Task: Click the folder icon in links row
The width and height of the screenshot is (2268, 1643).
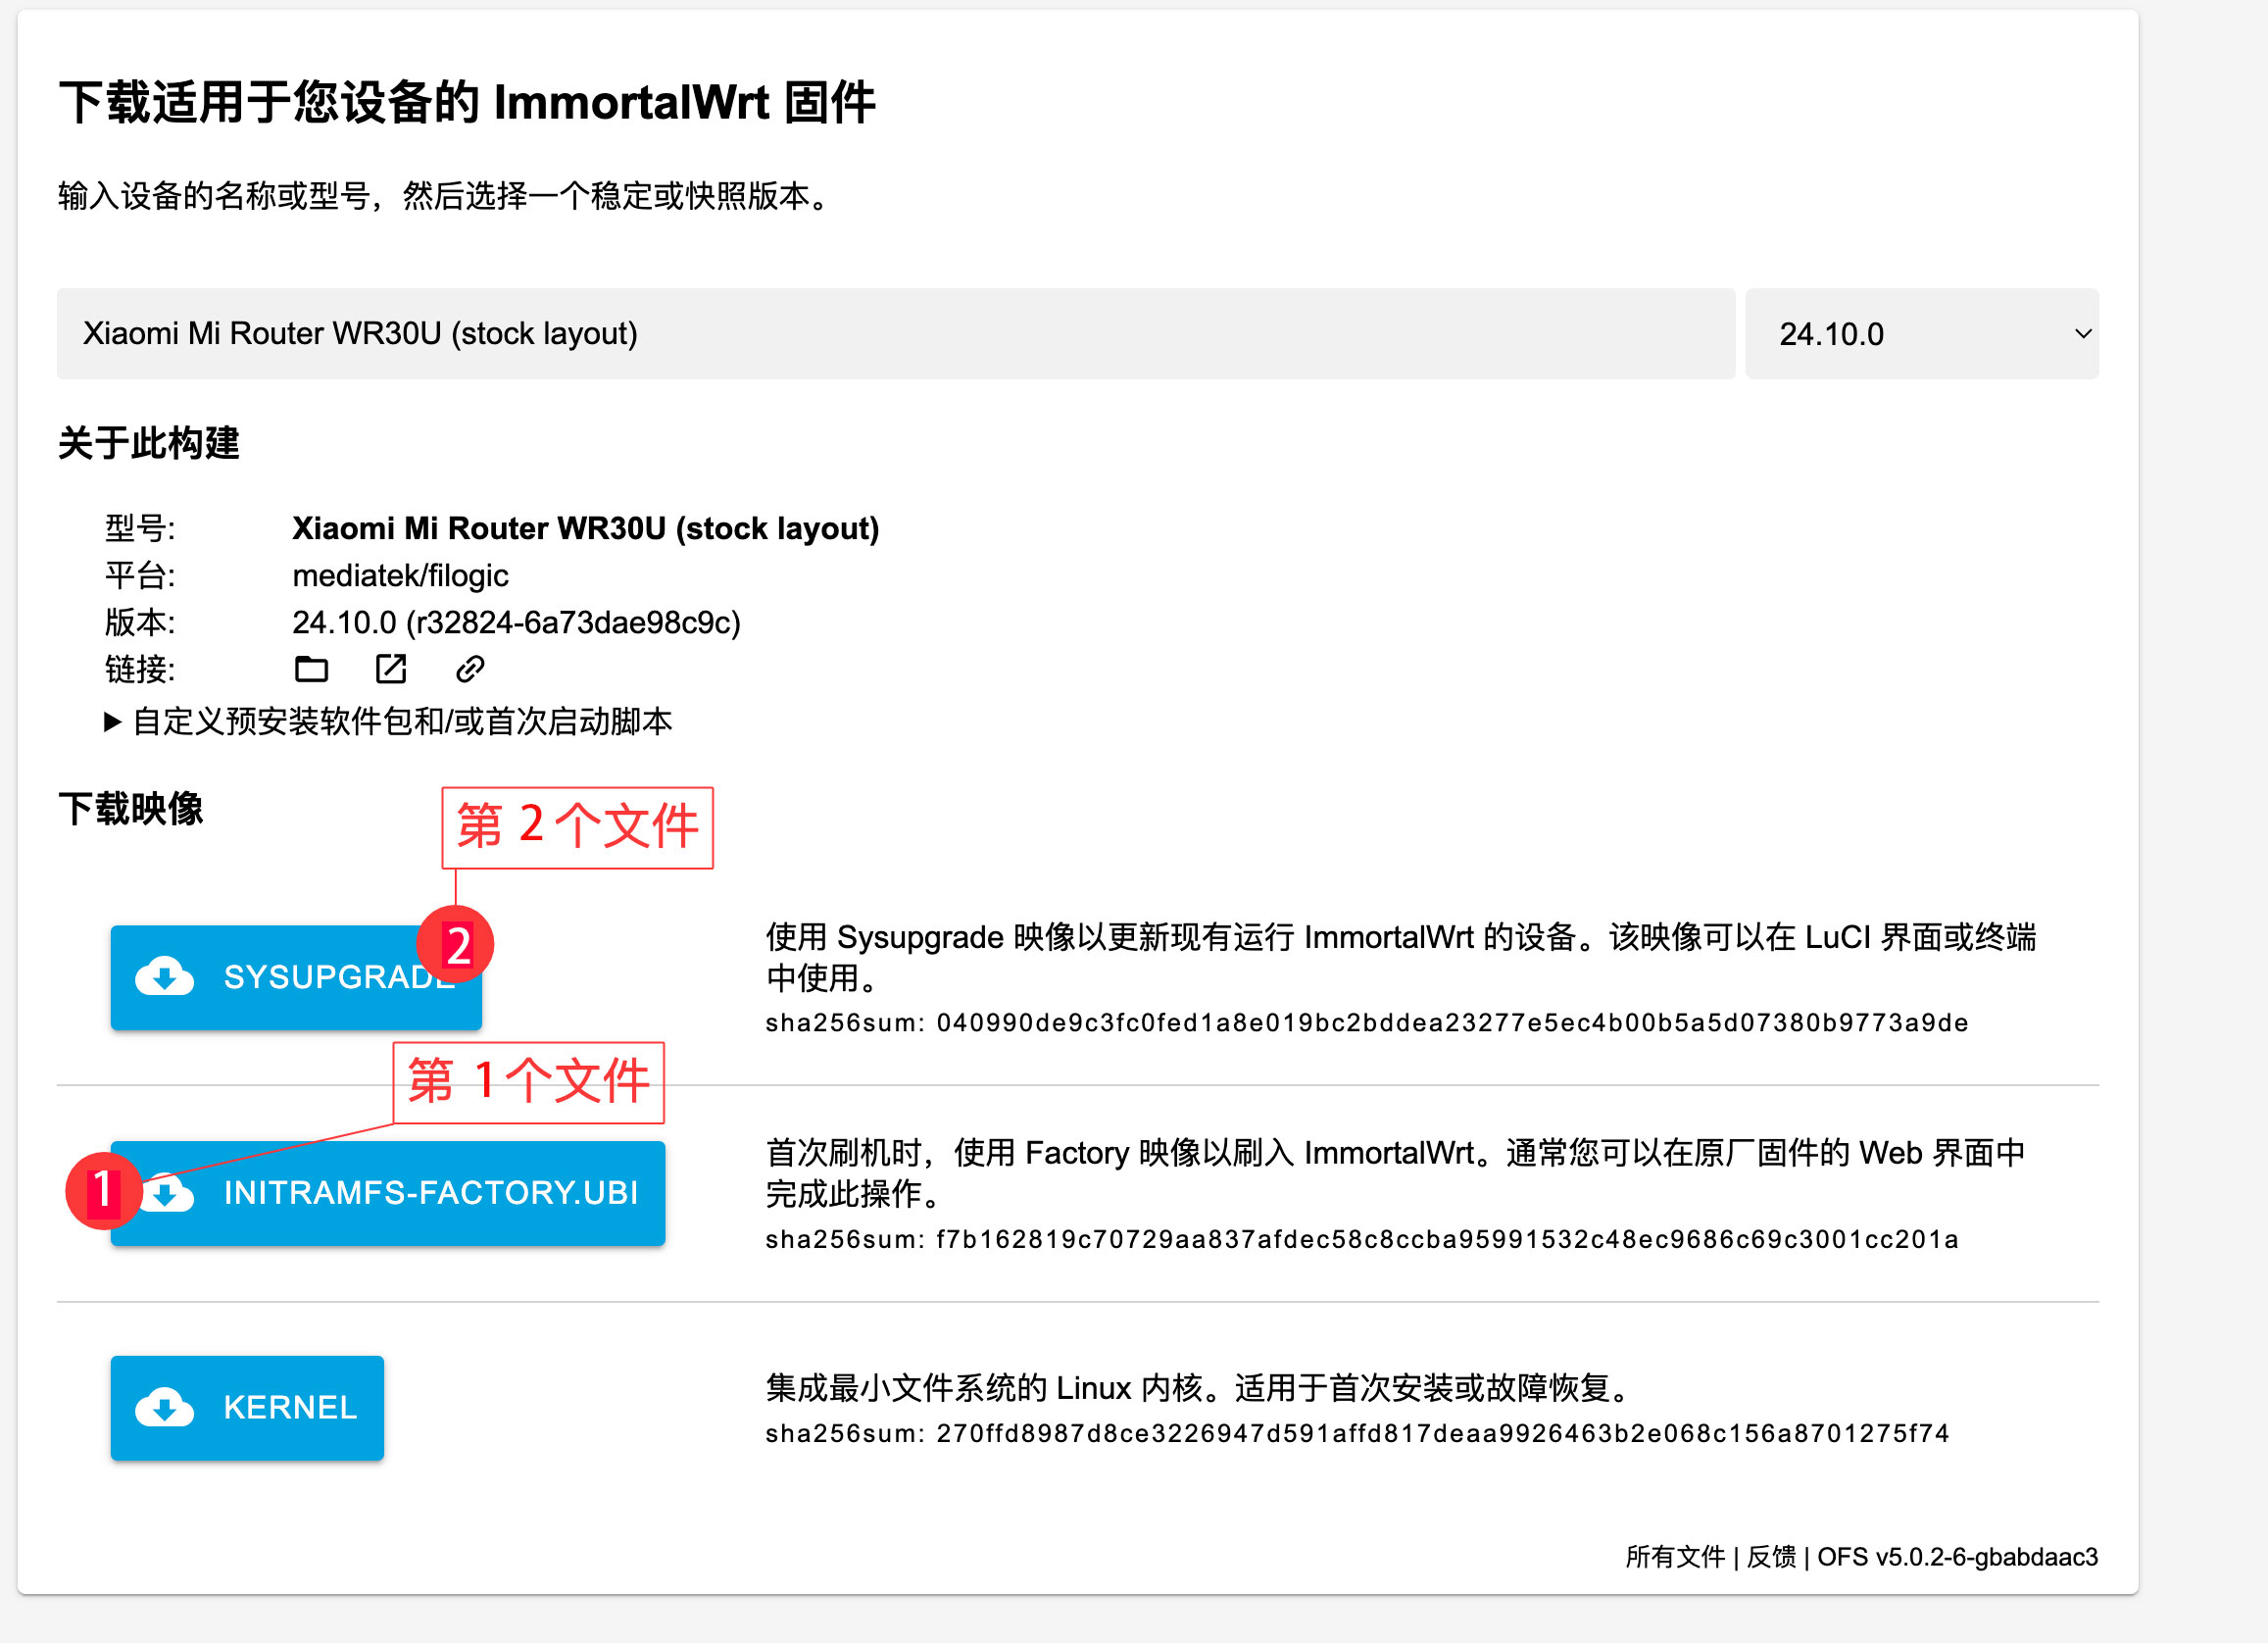Action: pyautogui.click(x=311, y=669)
